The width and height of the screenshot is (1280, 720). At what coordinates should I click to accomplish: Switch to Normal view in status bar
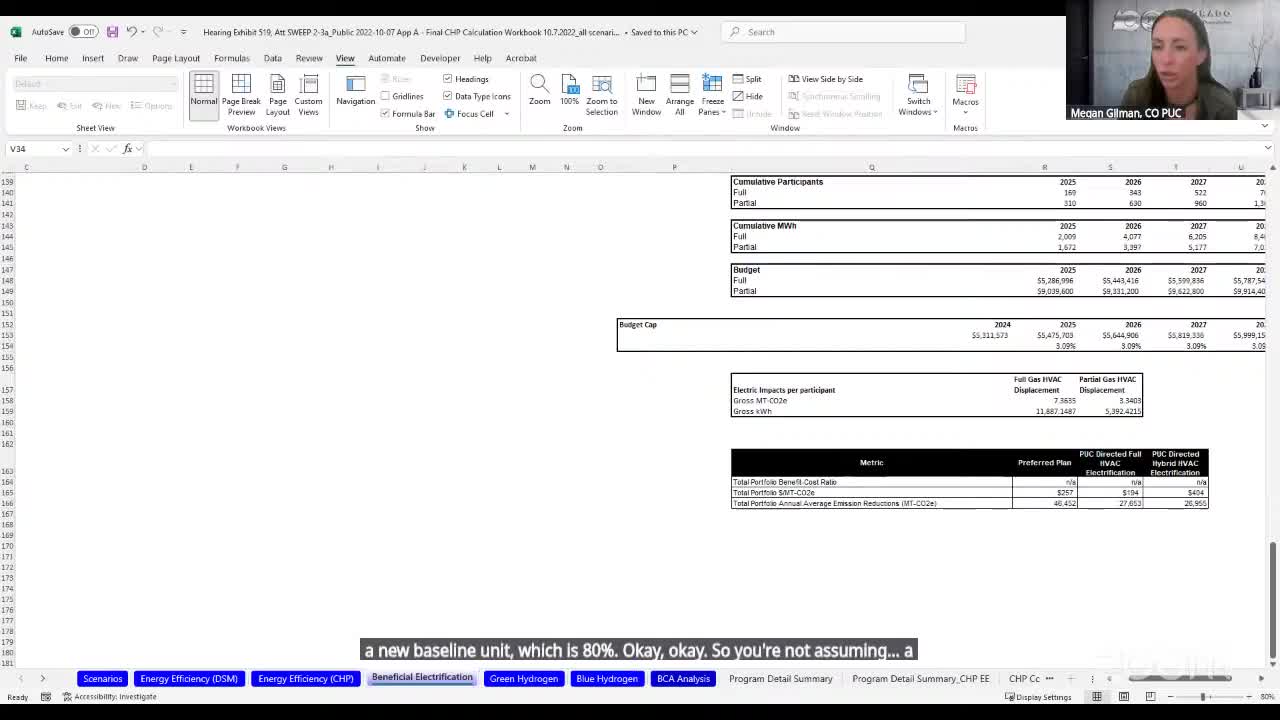[x=1097, y=696]
